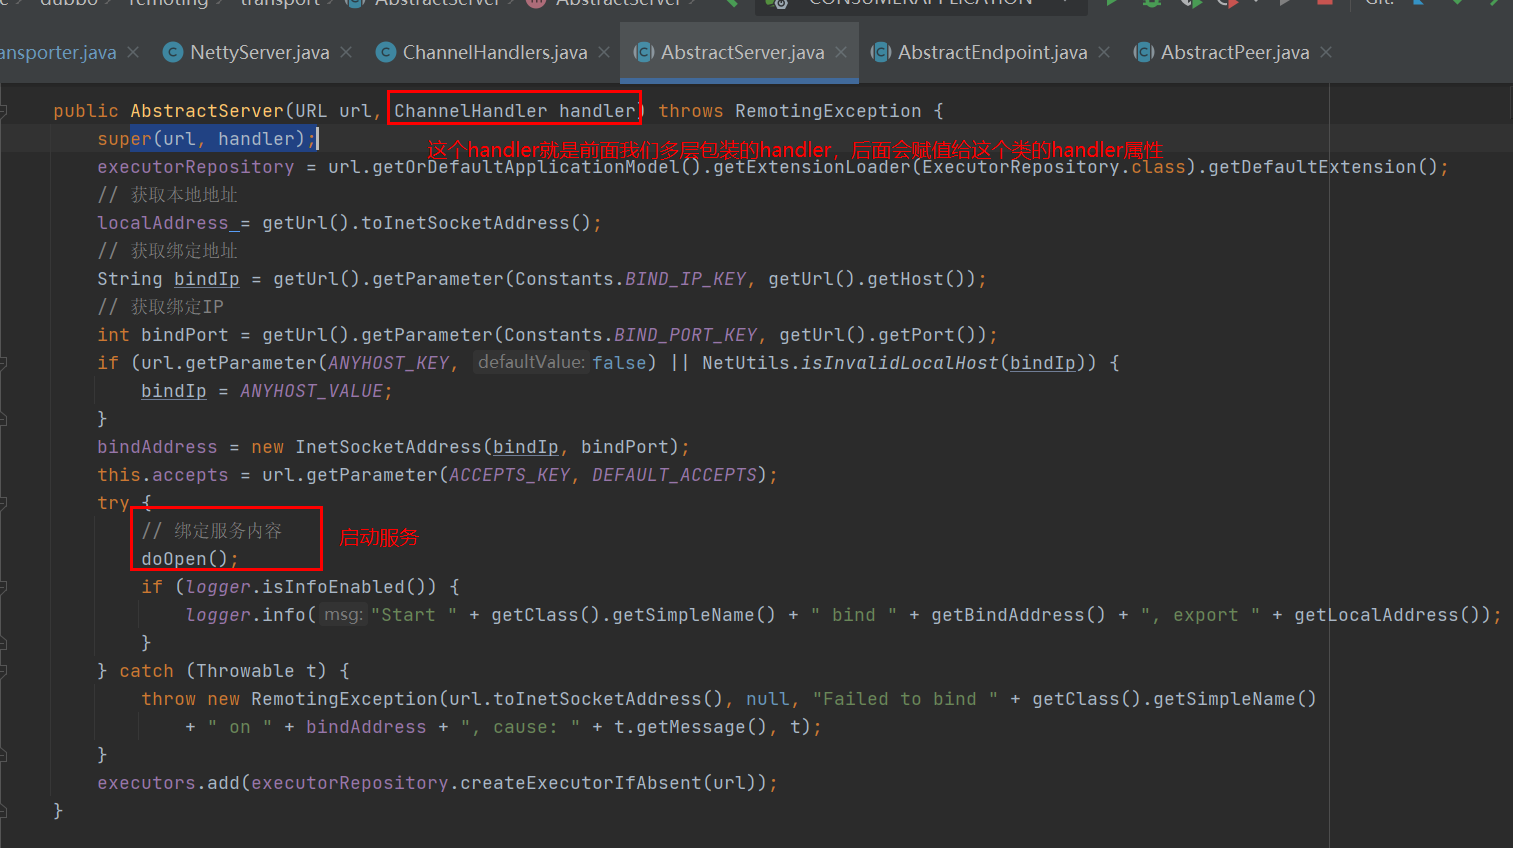1513x848 pixels.
Task: Click the '// 获取本地地址' comment
Action: point(168,195)
